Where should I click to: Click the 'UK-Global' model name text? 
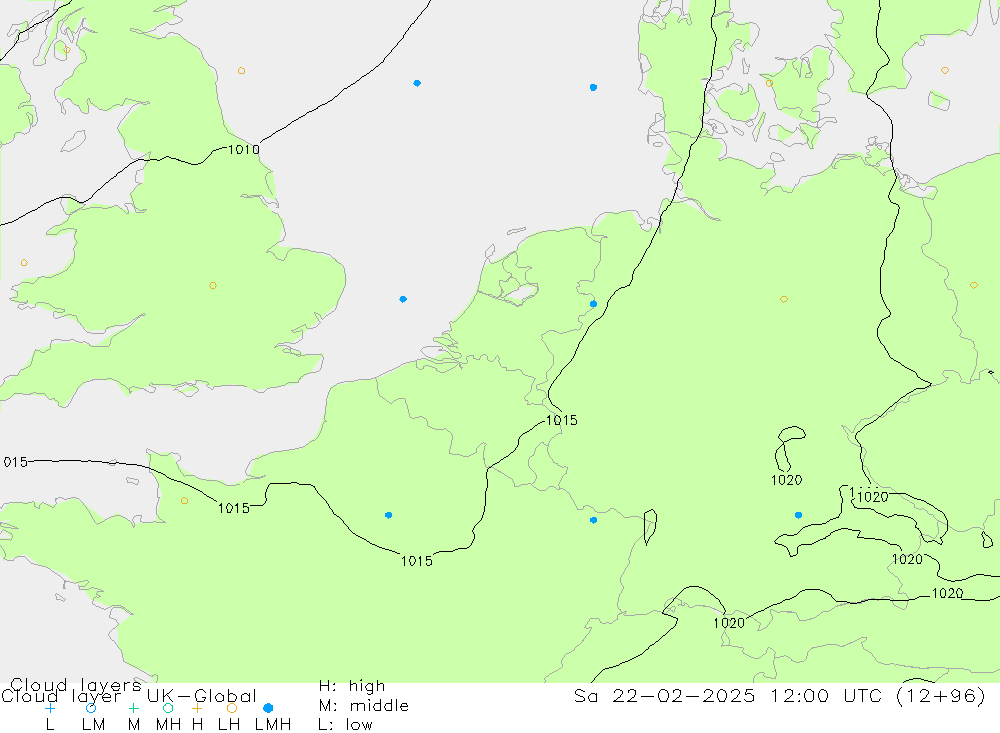coord(202,696)
